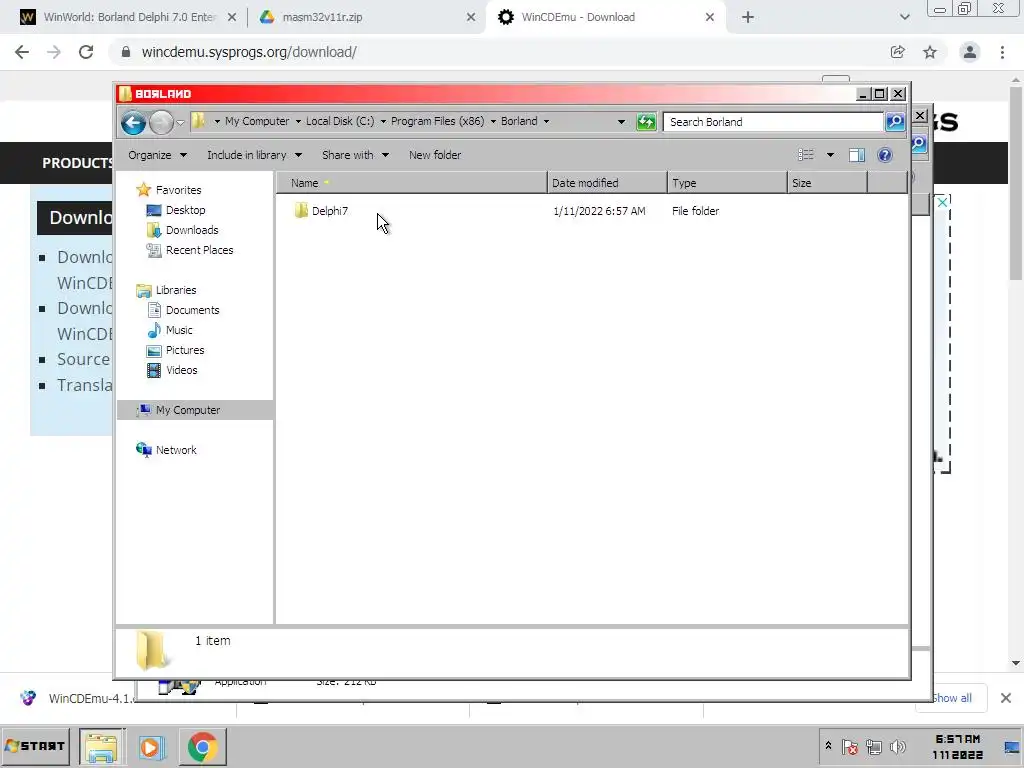Open Explorer help question mark icon

click(885, 155)
